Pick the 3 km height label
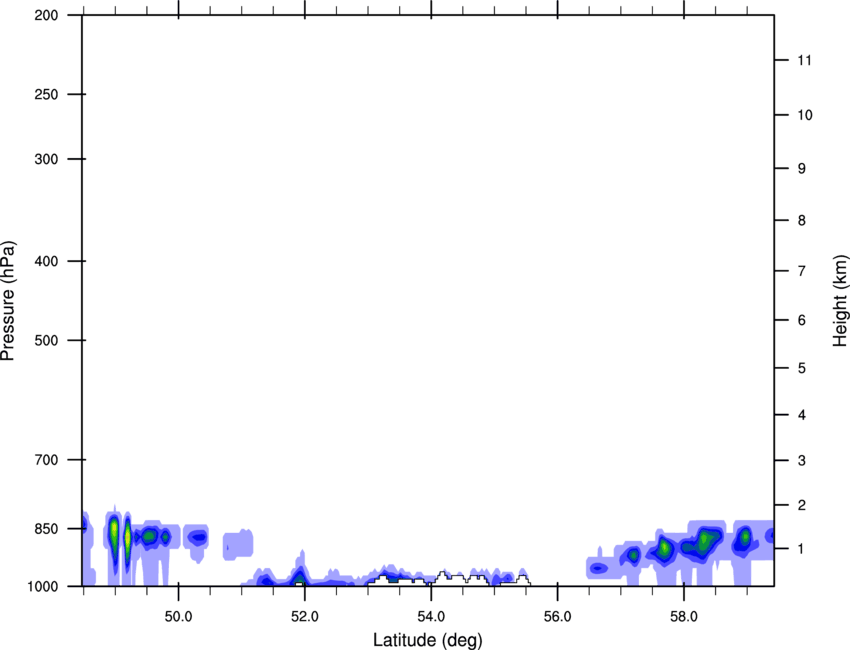Screen dimensions: 850x650 [x=801, y=461]
